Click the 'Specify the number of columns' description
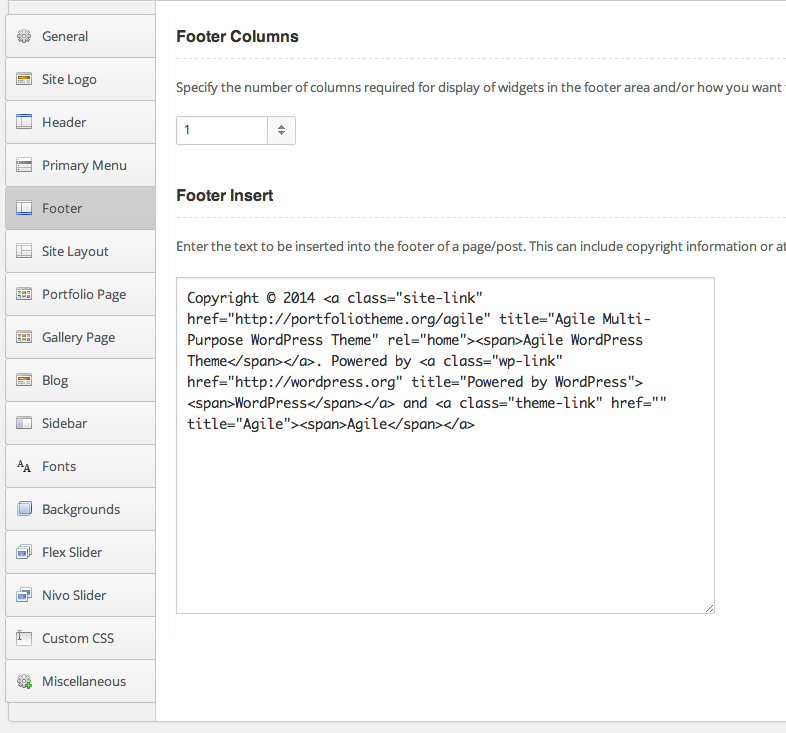786x733 pixels. point(481,88)
